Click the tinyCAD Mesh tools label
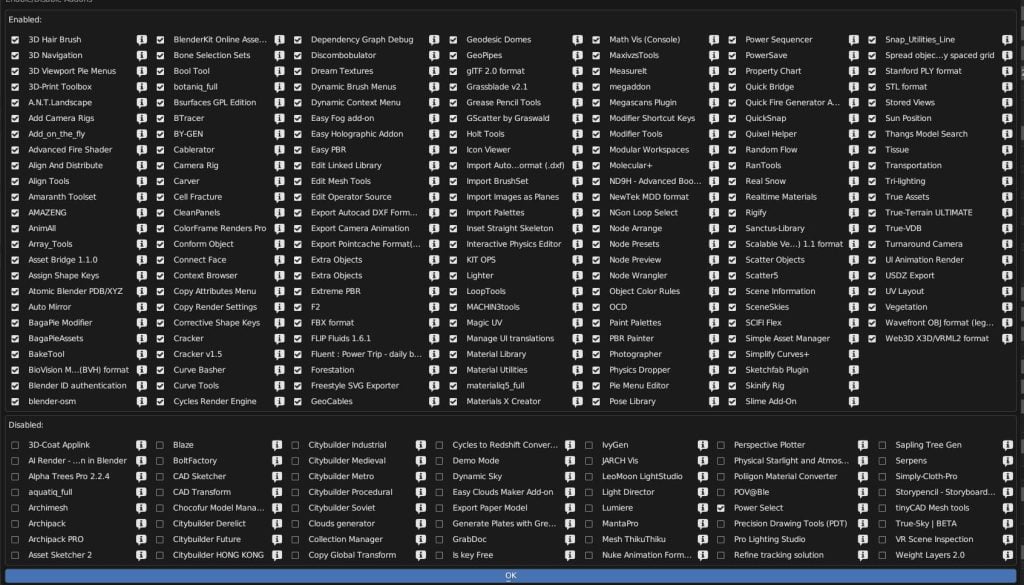1024x585 pixels. 932,508
